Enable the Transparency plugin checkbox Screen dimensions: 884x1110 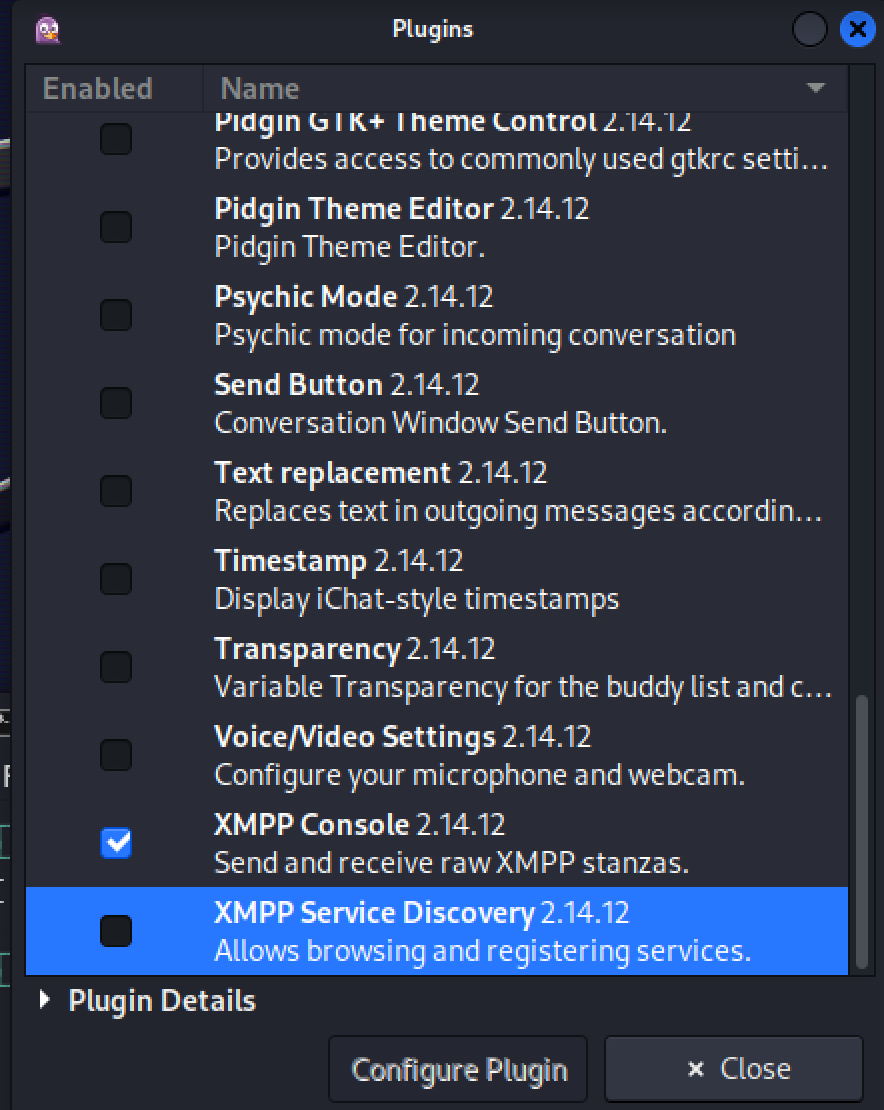click(116, 667)
